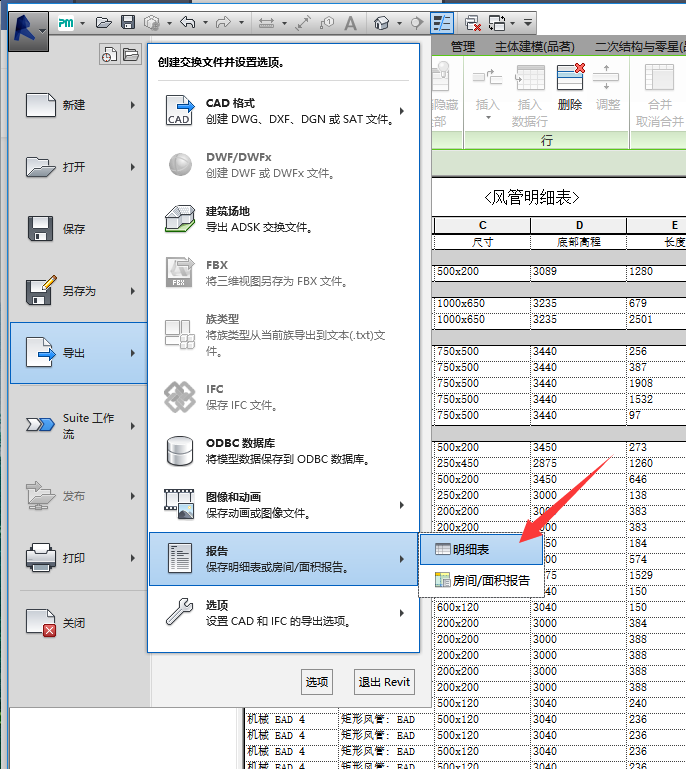Image resolution: width=686 pixels, height=769 pixels.
Task: Click the 关闭 document icon in menu
Action: tap(41, 623)
